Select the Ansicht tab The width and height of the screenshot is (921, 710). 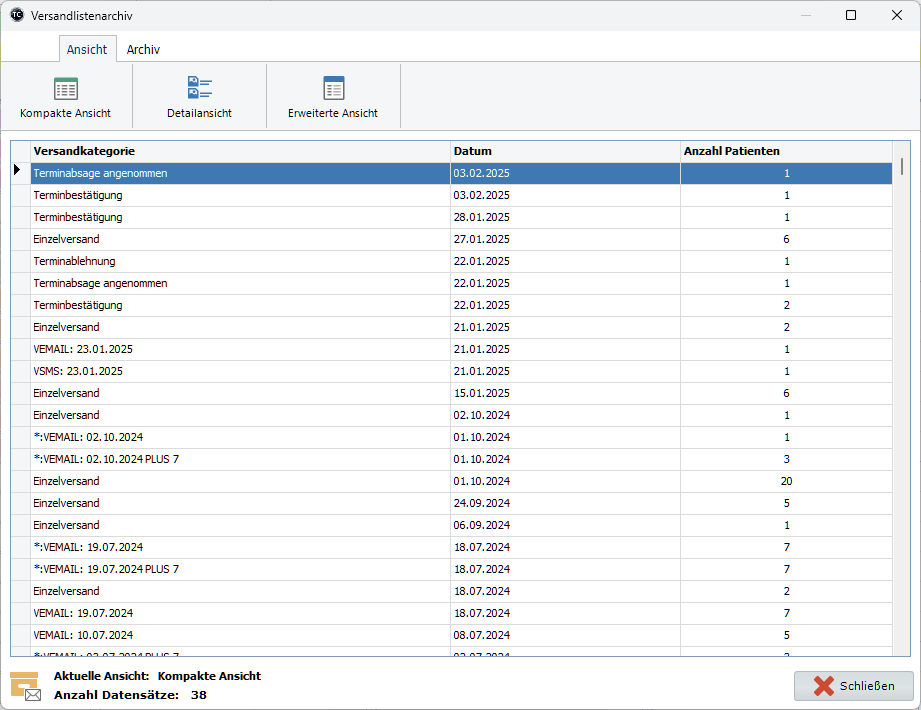[x=87, y=49]
